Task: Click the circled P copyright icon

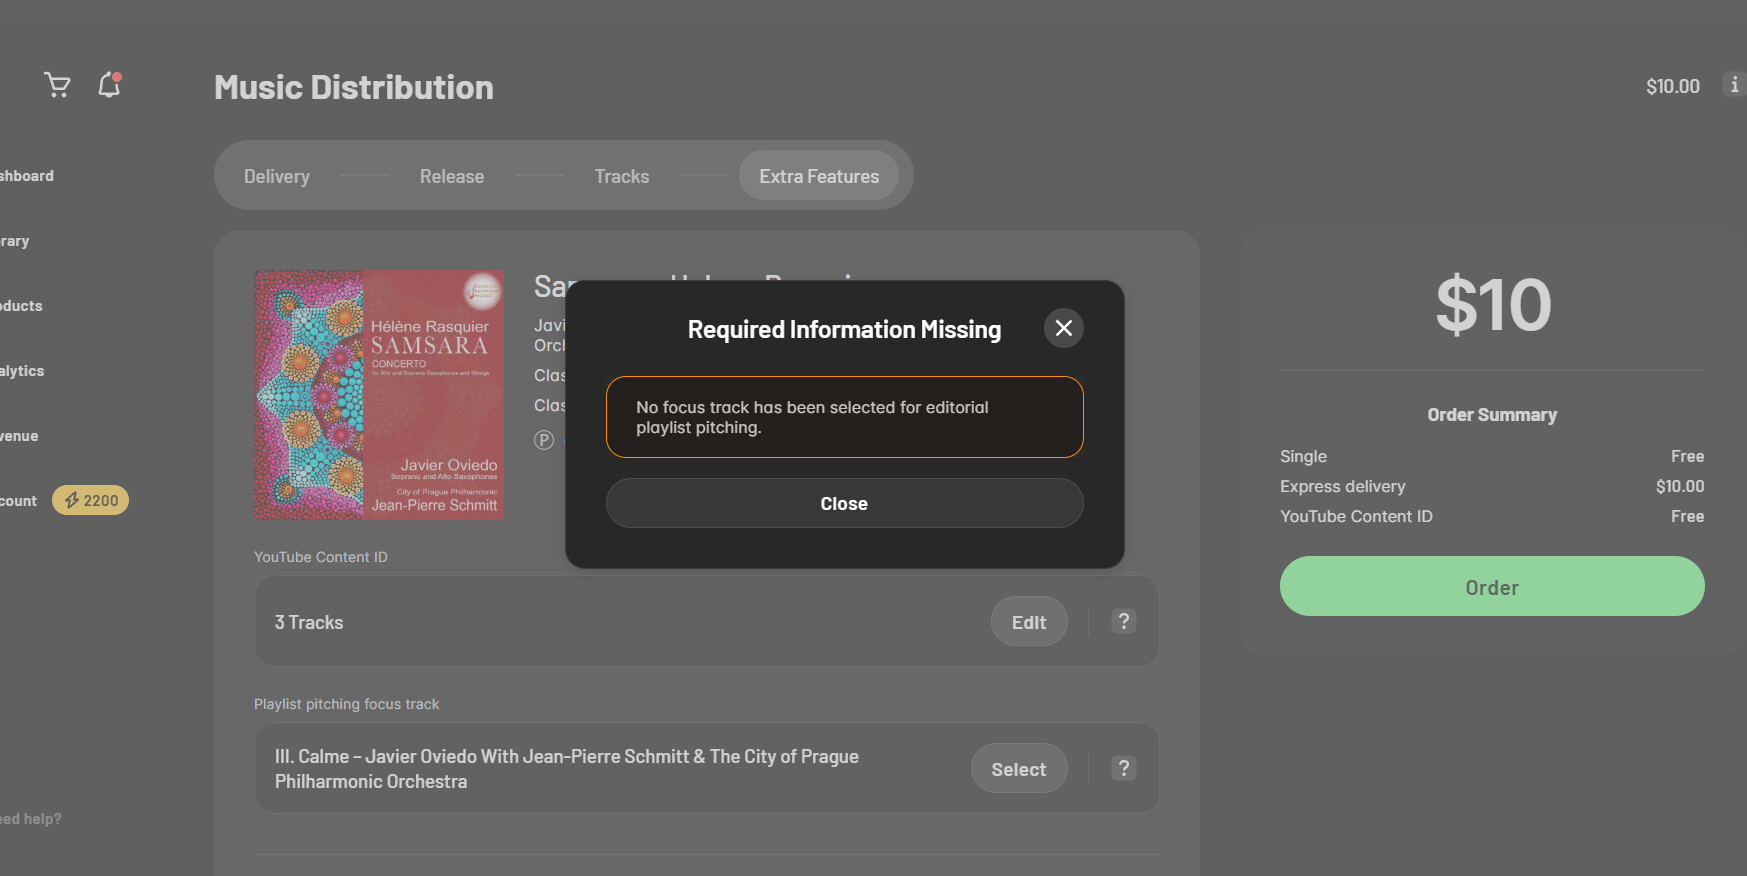Action: (x=544, y=440)
